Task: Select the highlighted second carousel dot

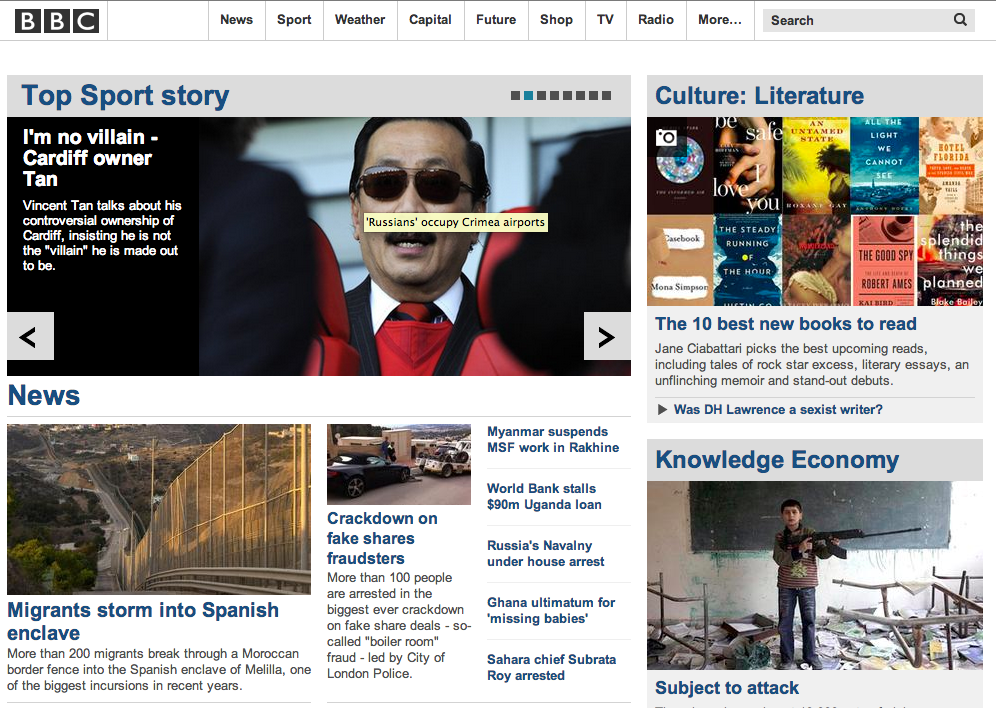Action: (528, 95)
